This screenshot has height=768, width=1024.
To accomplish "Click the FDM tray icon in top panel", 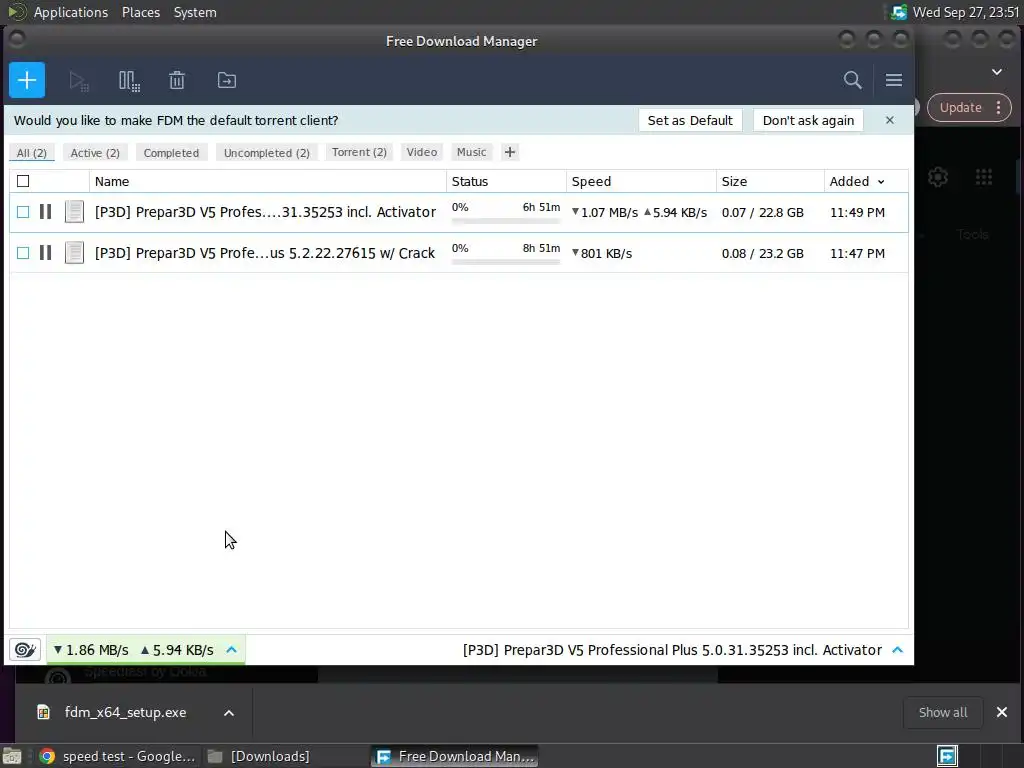I will click(899, 12).
